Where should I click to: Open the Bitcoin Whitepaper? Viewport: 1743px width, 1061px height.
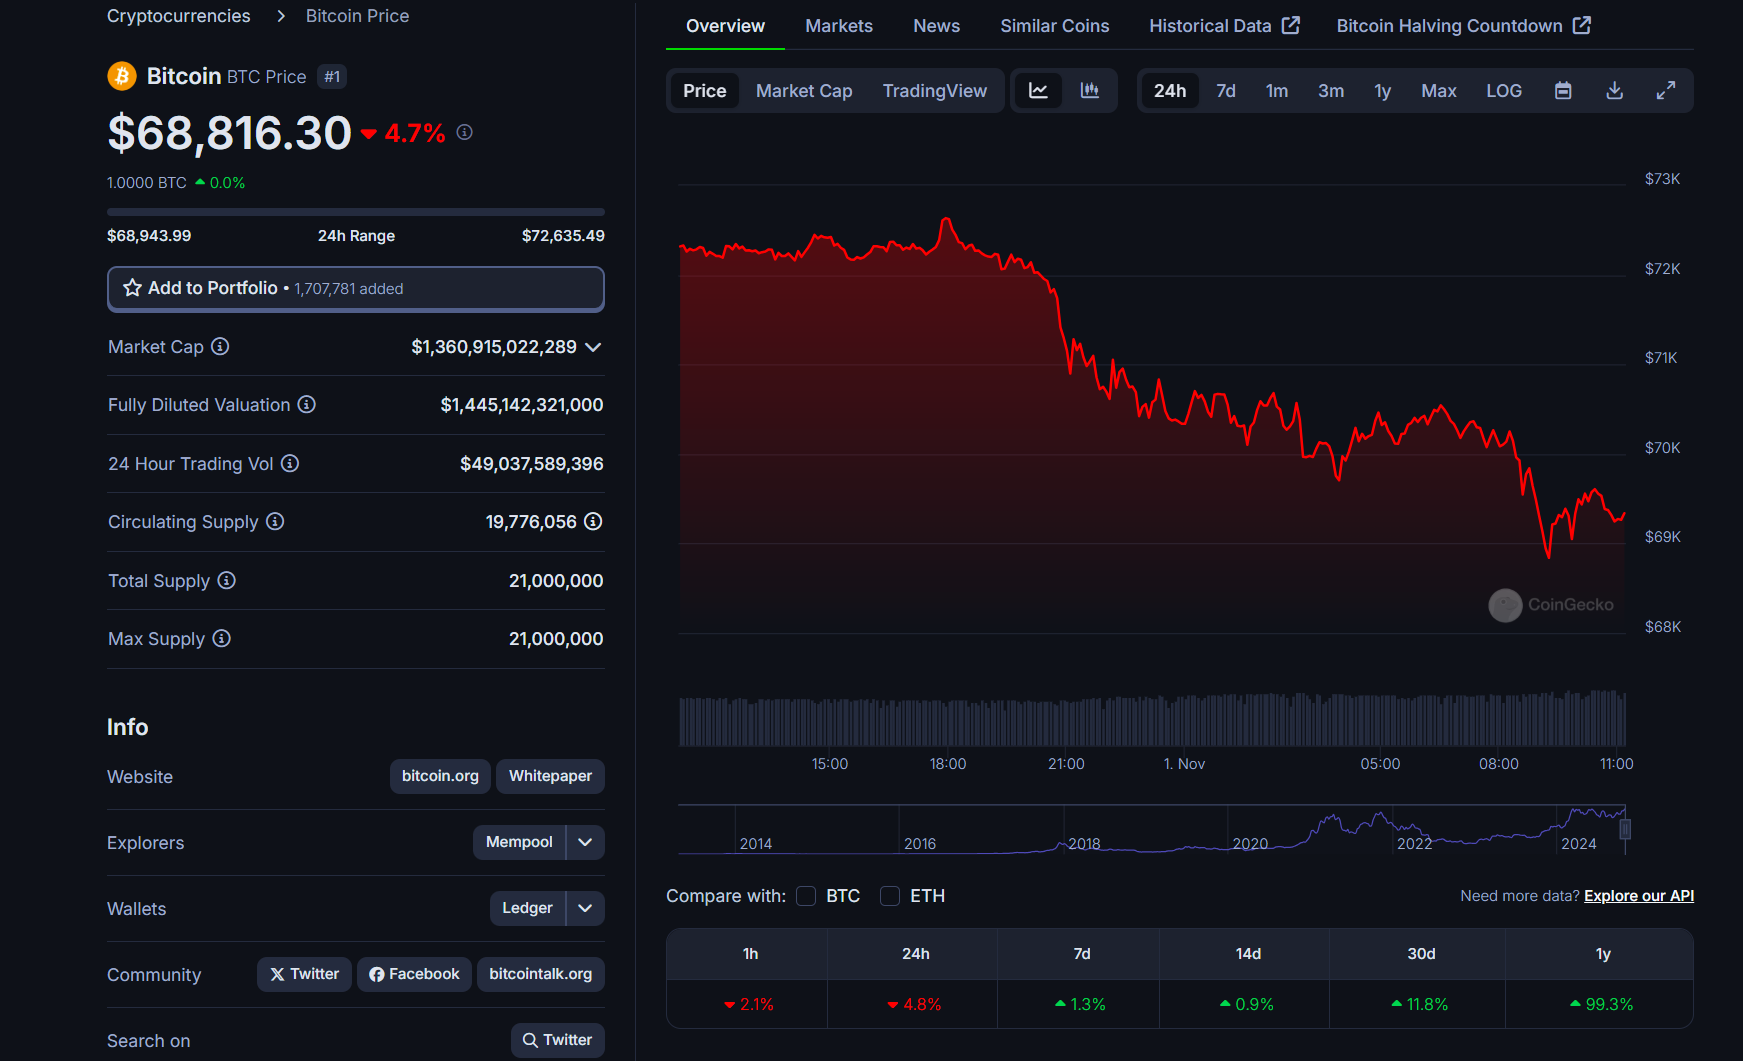[x=549, y=776]
